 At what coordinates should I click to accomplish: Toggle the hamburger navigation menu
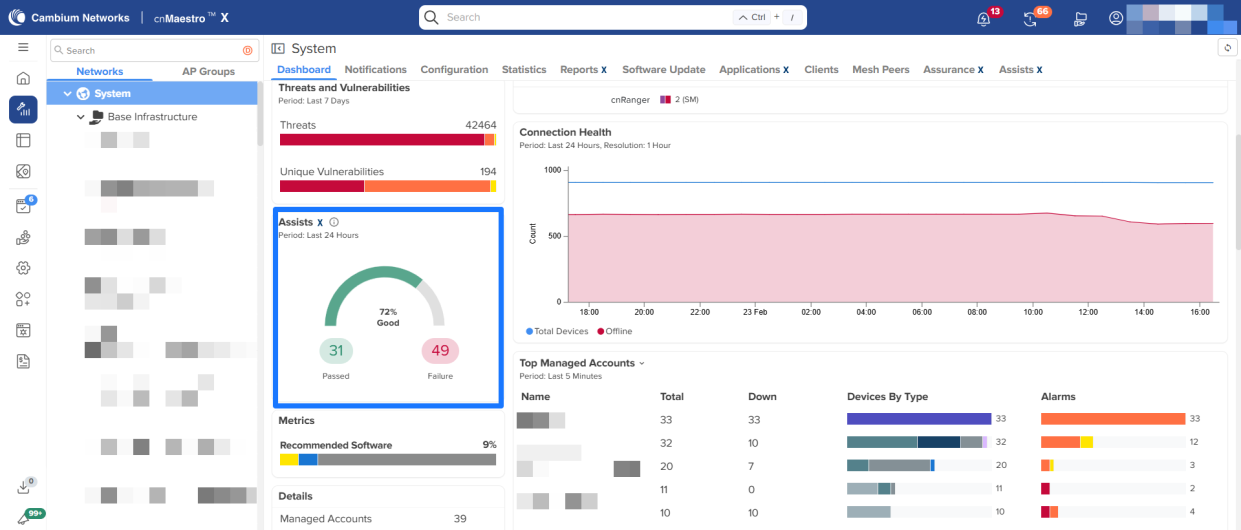(x=23, y=48)
